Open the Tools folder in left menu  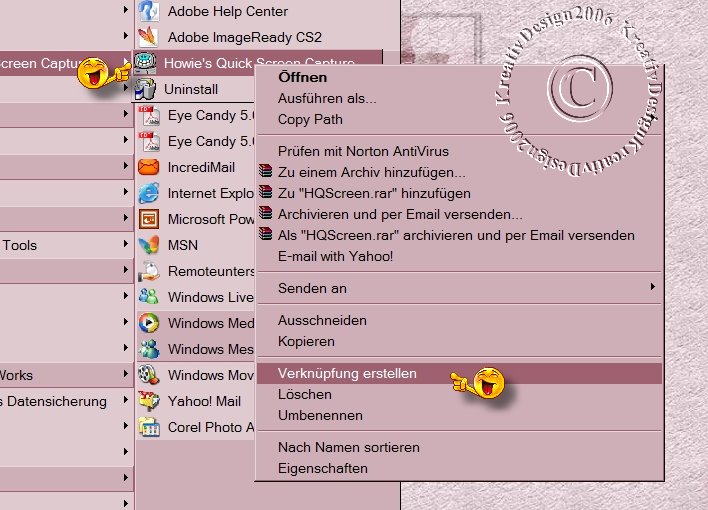pos(66,245)
